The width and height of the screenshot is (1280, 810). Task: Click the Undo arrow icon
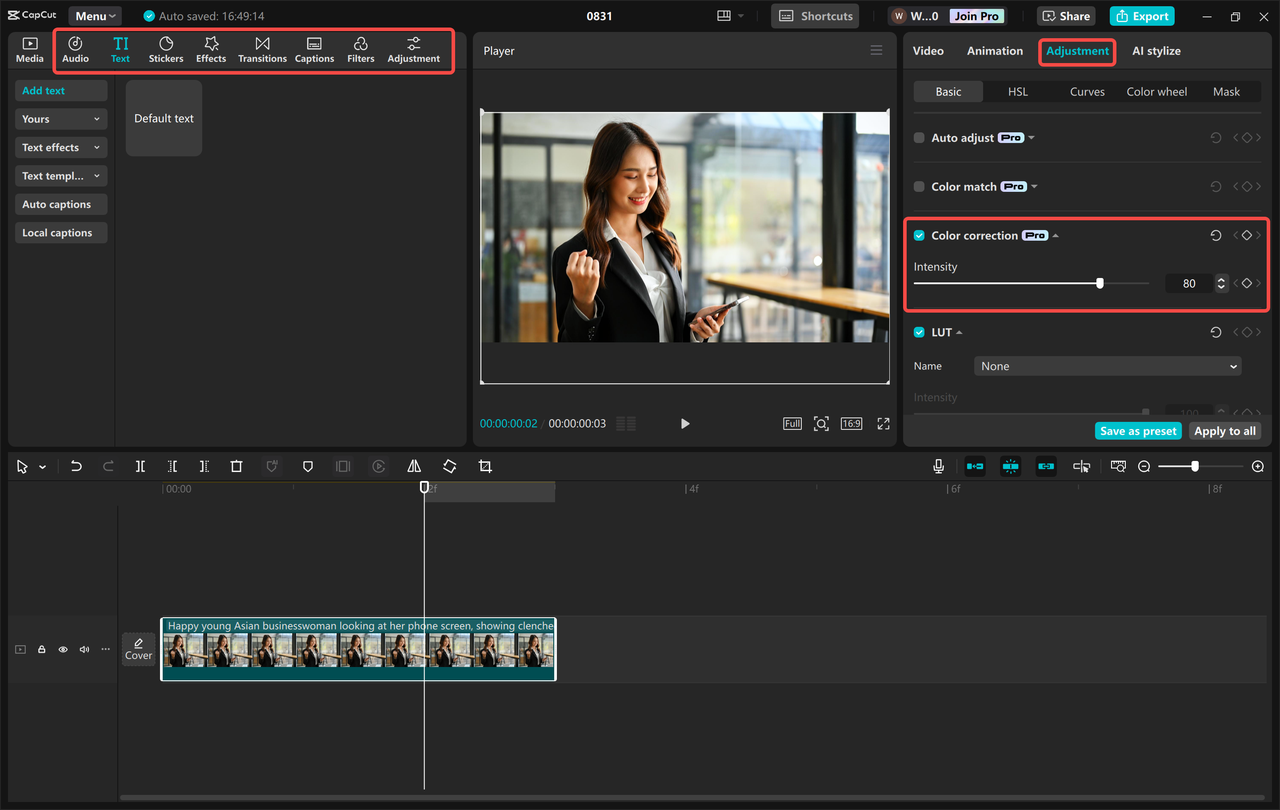click(76, 466)
